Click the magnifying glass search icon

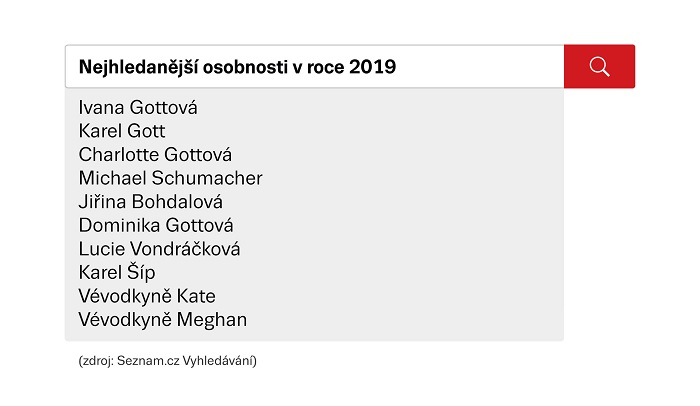pos(599,66)
